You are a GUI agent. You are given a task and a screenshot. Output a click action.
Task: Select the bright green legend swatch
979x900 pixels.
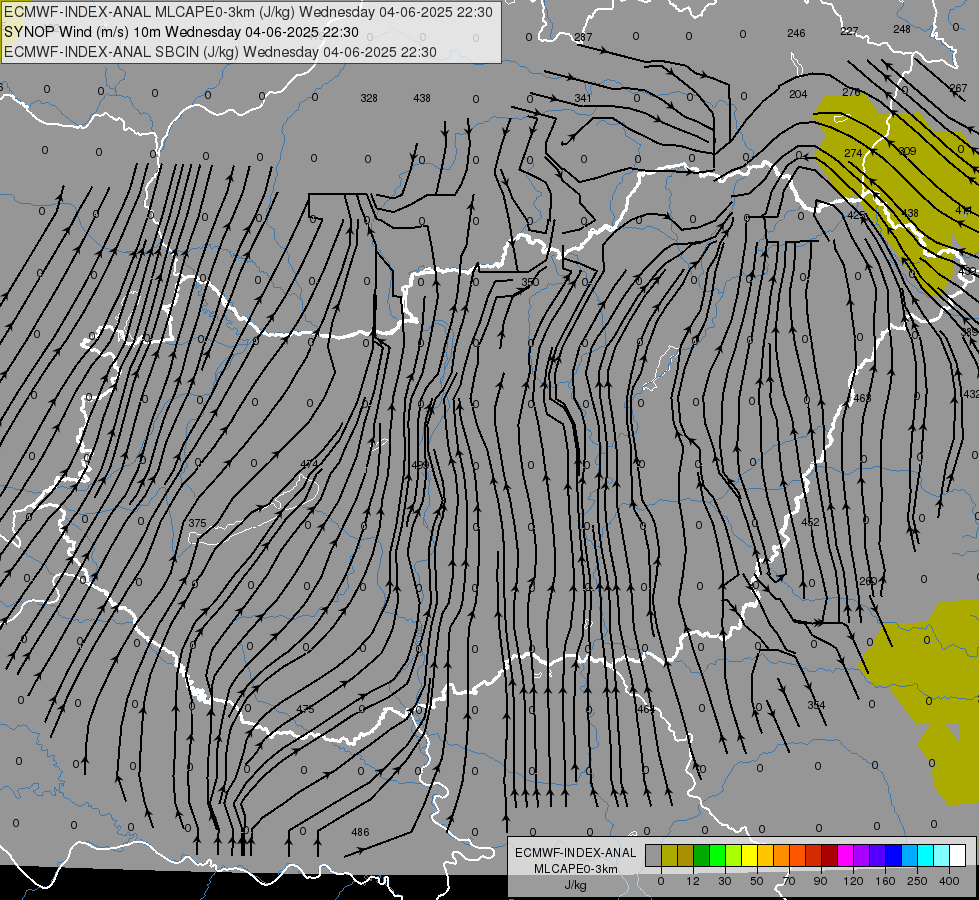(717, 856)
